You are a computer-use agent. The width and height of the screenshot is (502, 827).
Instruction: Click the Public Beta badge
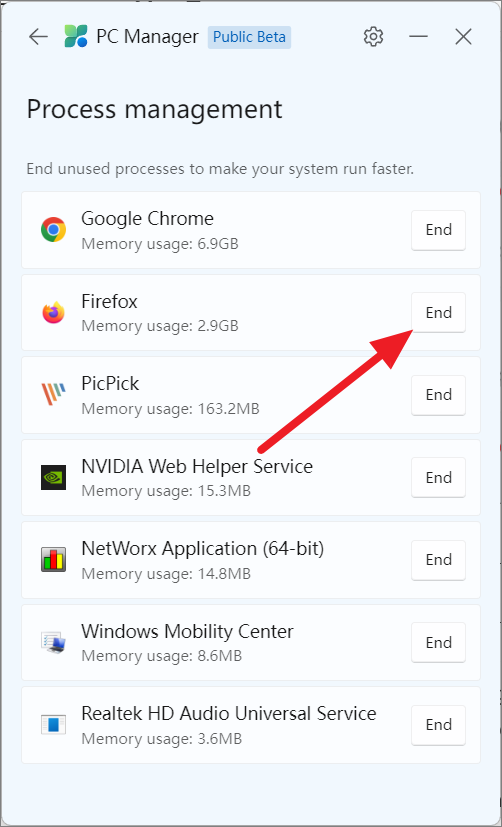[x=249, y=37]
